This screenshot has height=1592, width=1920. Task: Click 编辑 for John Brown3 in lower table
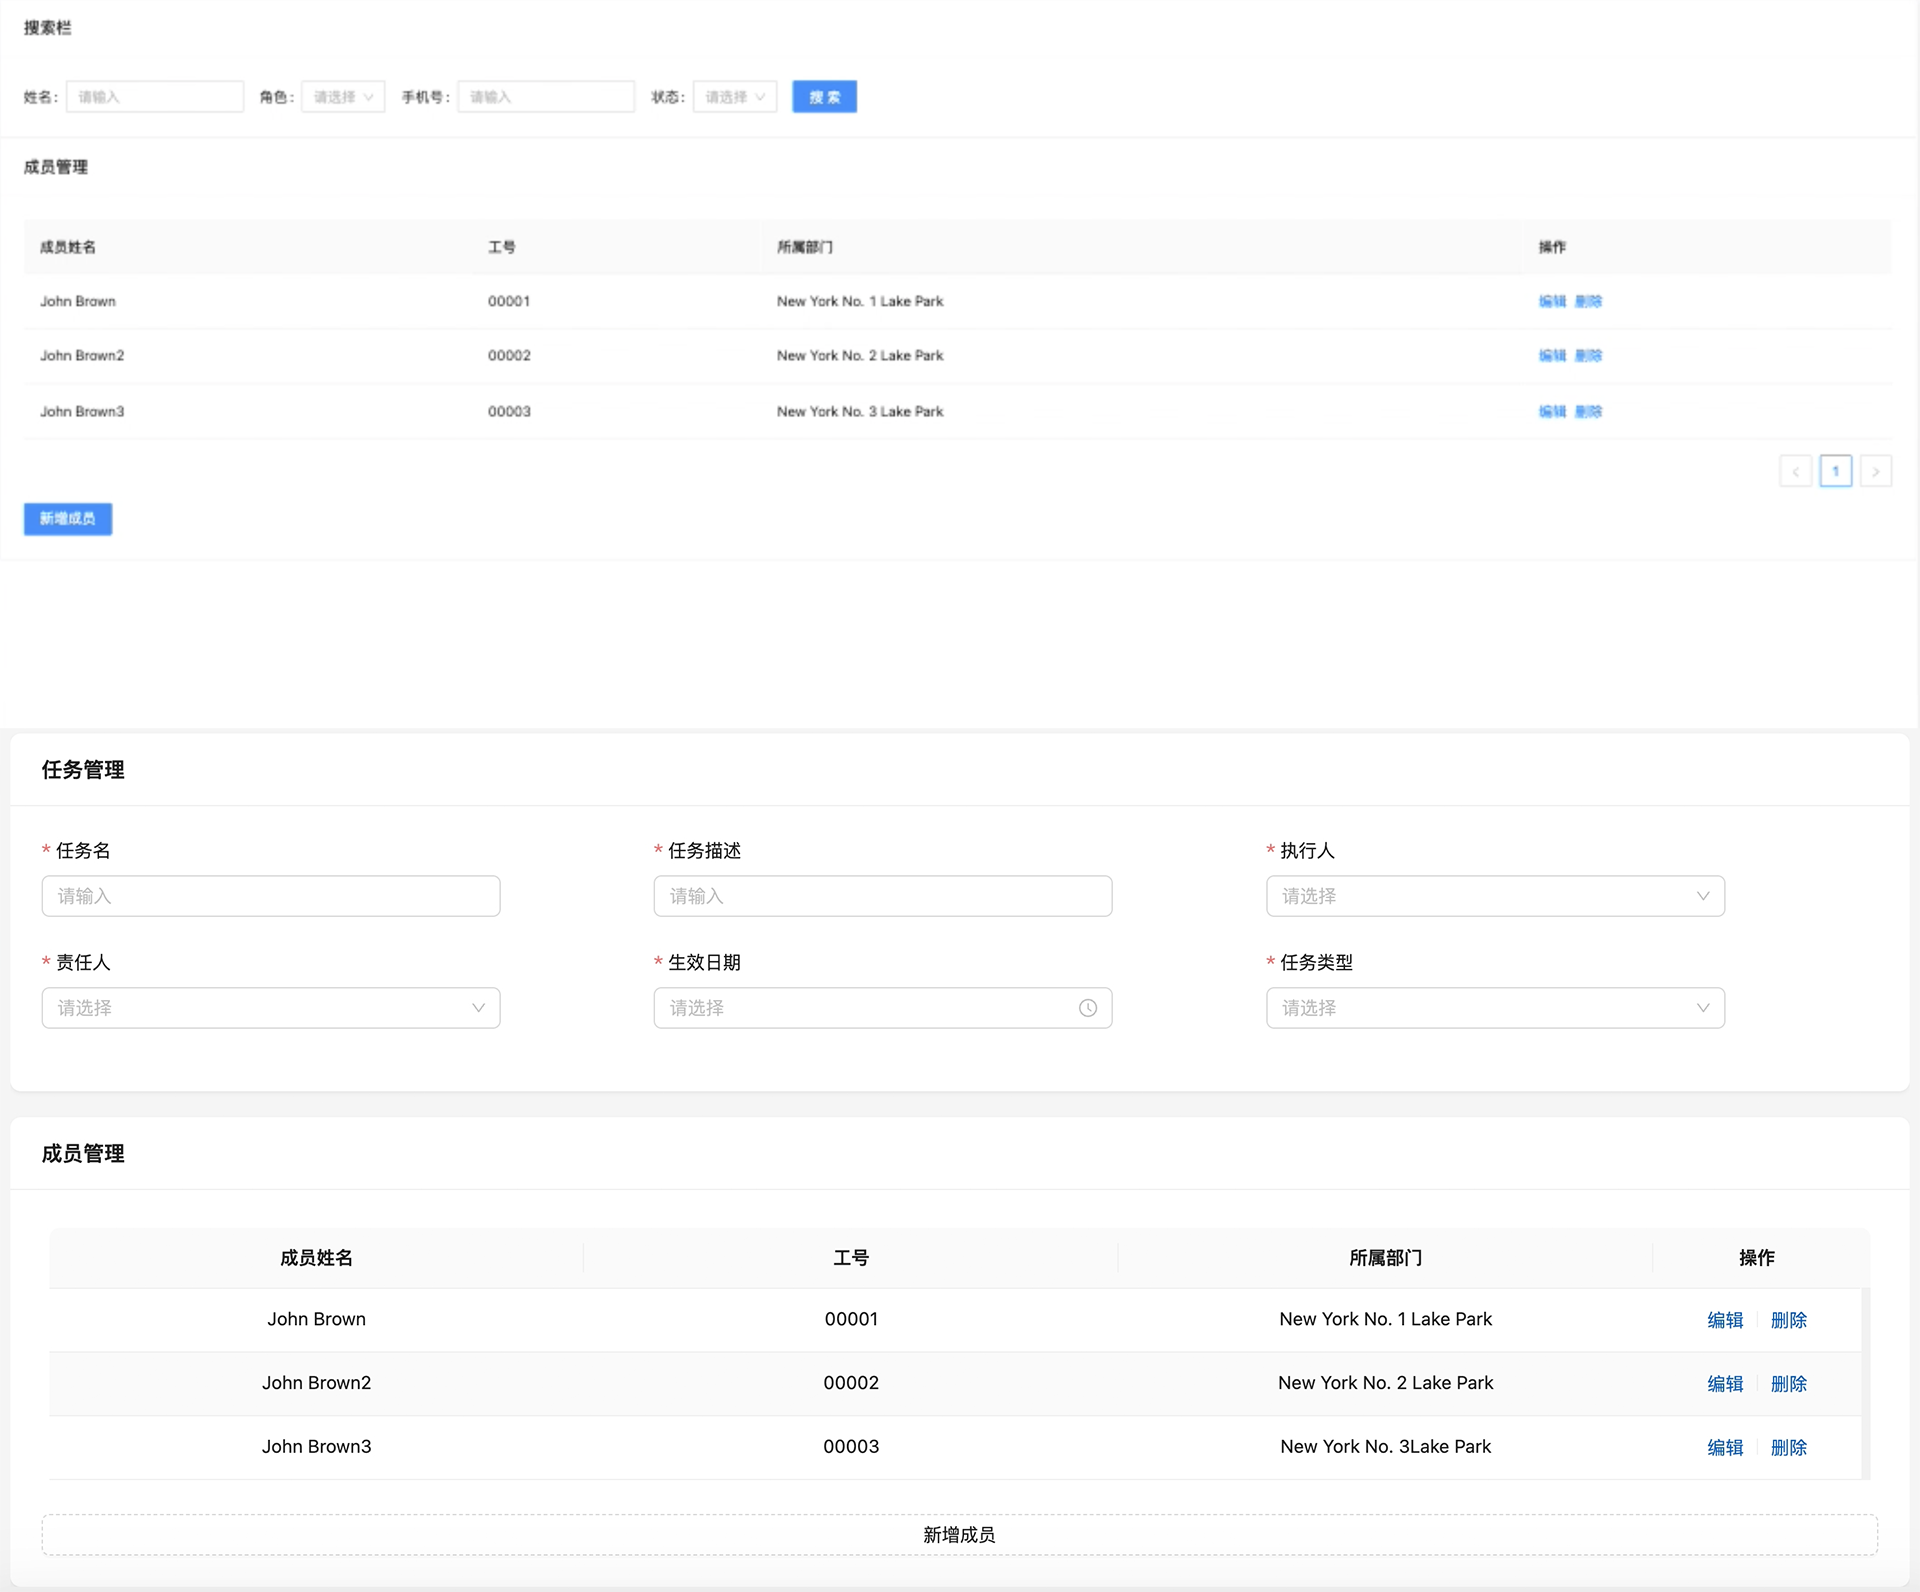(x=1725, y=1447)
